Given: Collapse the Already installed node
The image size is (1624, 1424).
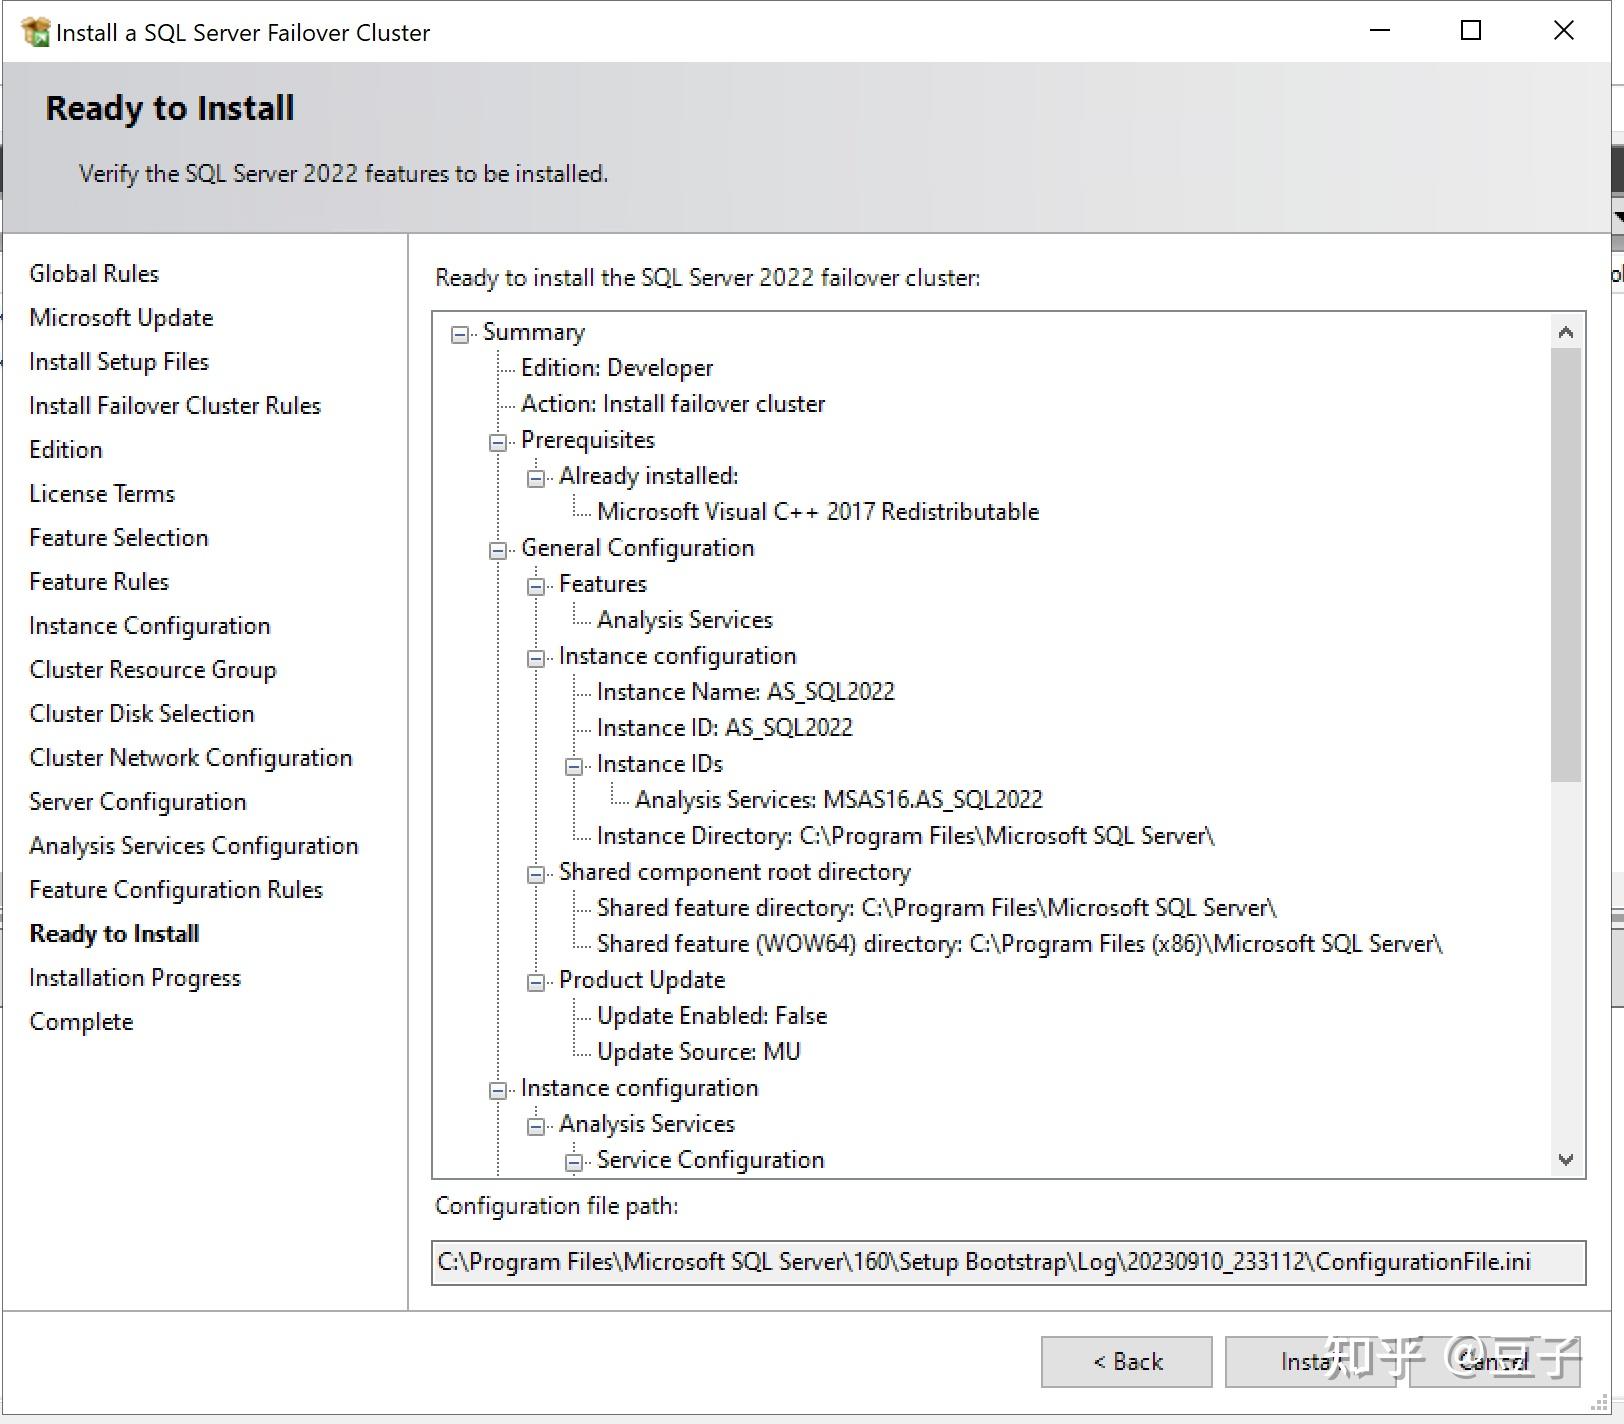Looking at the screenshot, I should (536, 478).
